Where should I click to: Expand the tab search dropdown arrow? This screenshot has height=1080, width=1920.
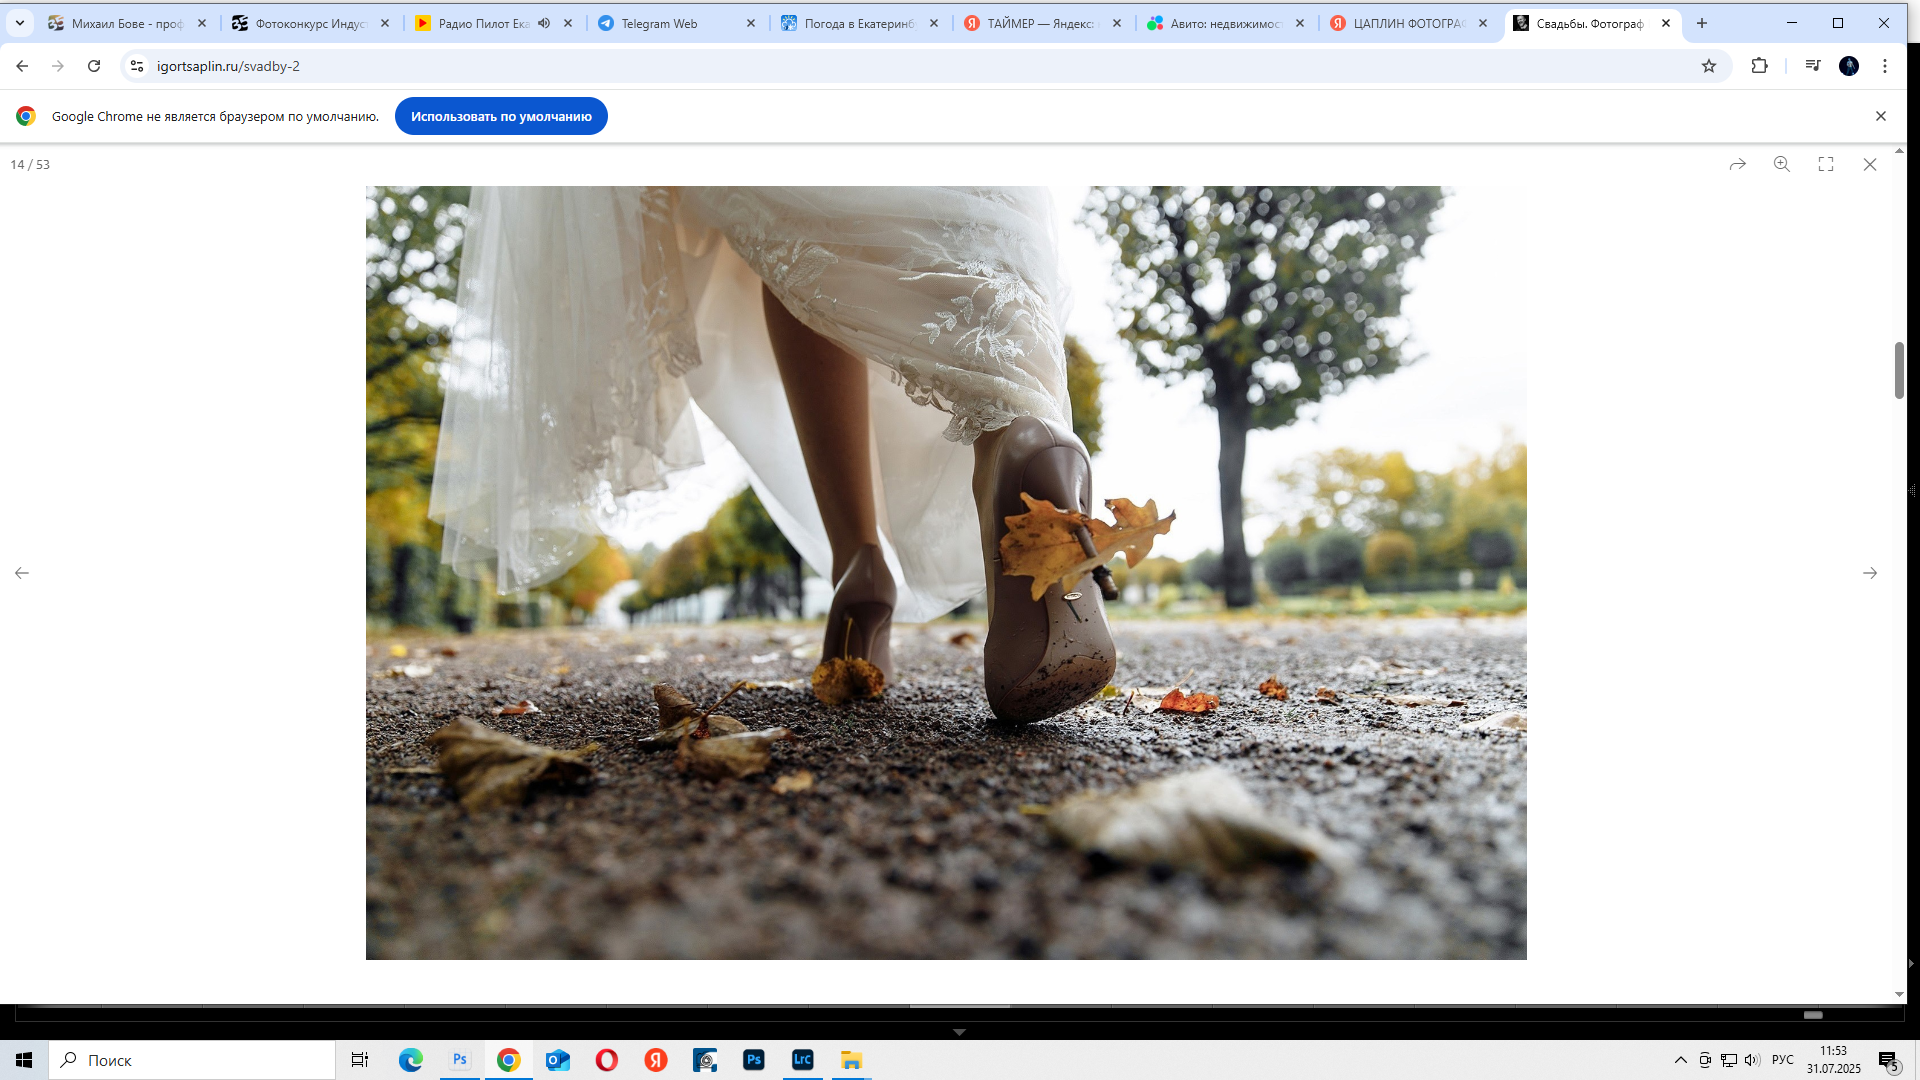[x=19, y=23]
